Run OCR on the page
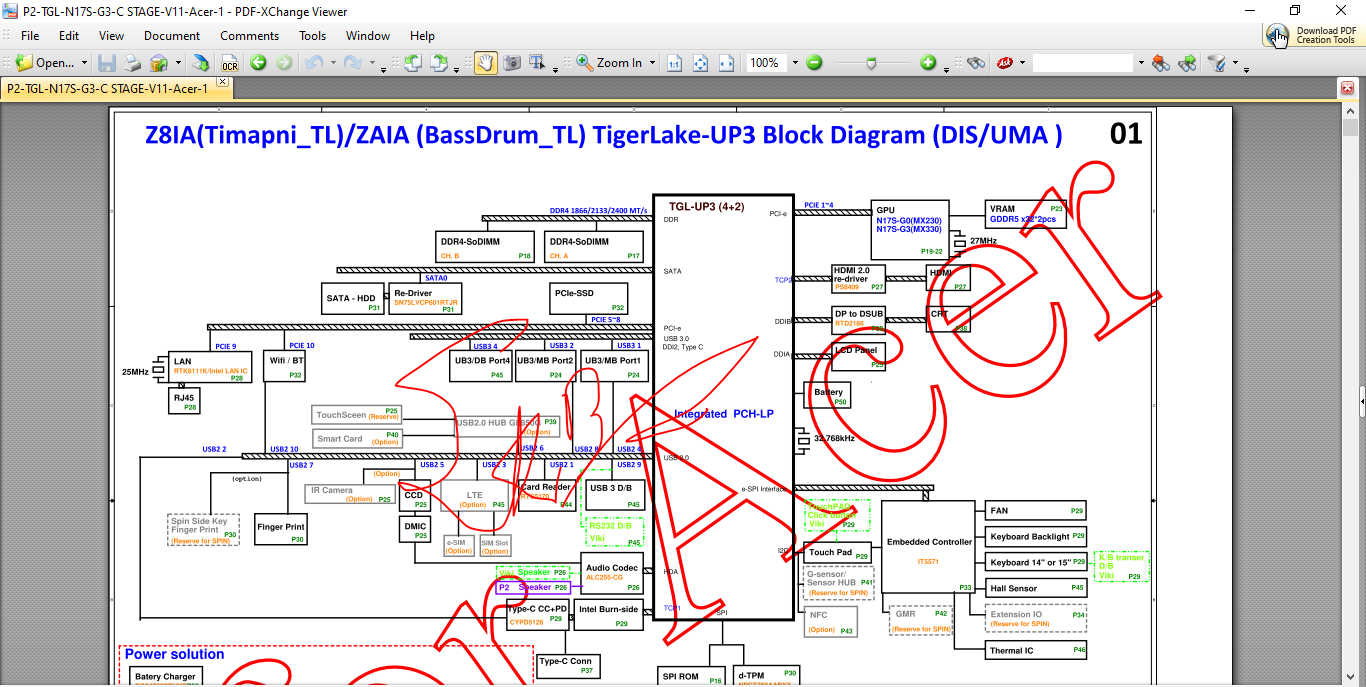 click(x=229, y=63)
